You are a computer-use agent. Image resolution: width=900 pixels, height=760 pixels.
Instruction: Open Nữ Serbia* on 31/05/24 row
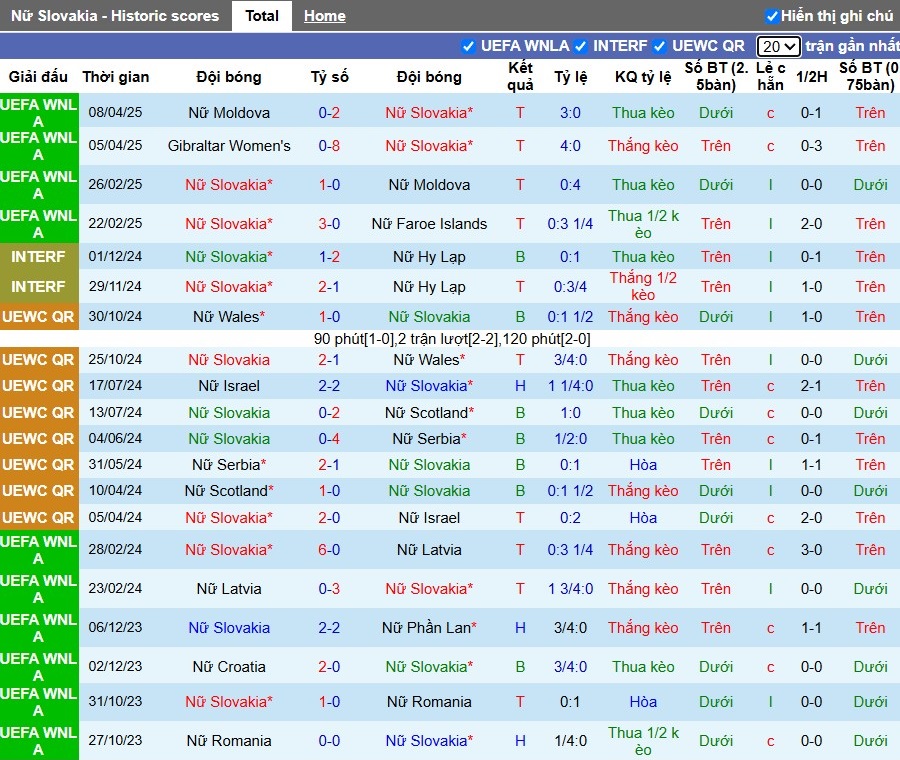pos(229,465)
